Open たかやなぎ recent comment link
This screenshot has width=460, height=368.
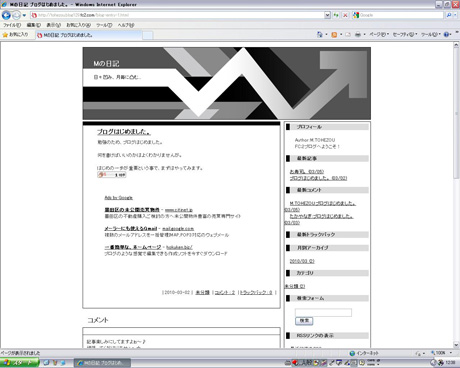point(321,216)
